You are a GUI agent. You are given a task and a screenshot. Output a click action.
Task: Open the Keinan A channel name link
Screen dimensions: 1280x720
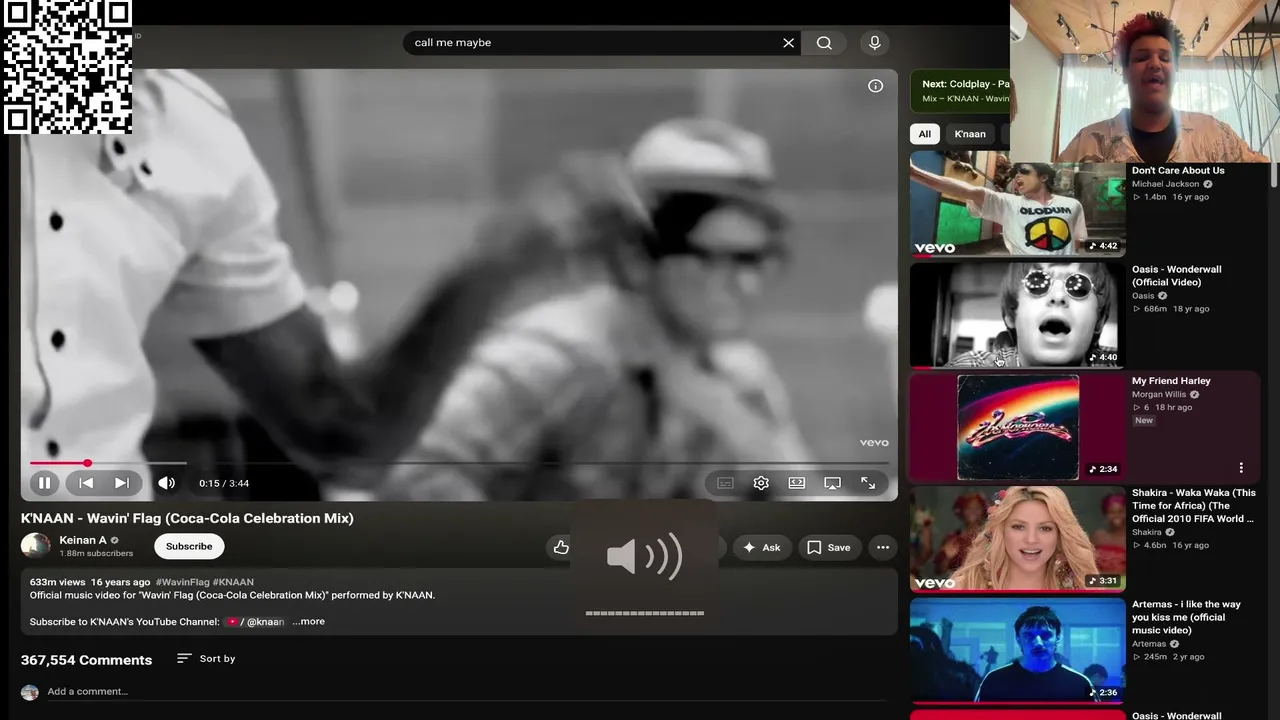(83, 540)
